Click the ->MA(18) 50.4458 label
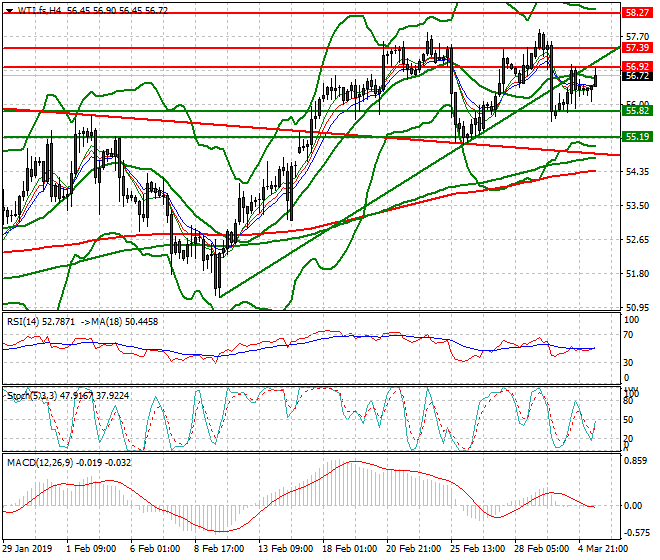 pos(118,322)
